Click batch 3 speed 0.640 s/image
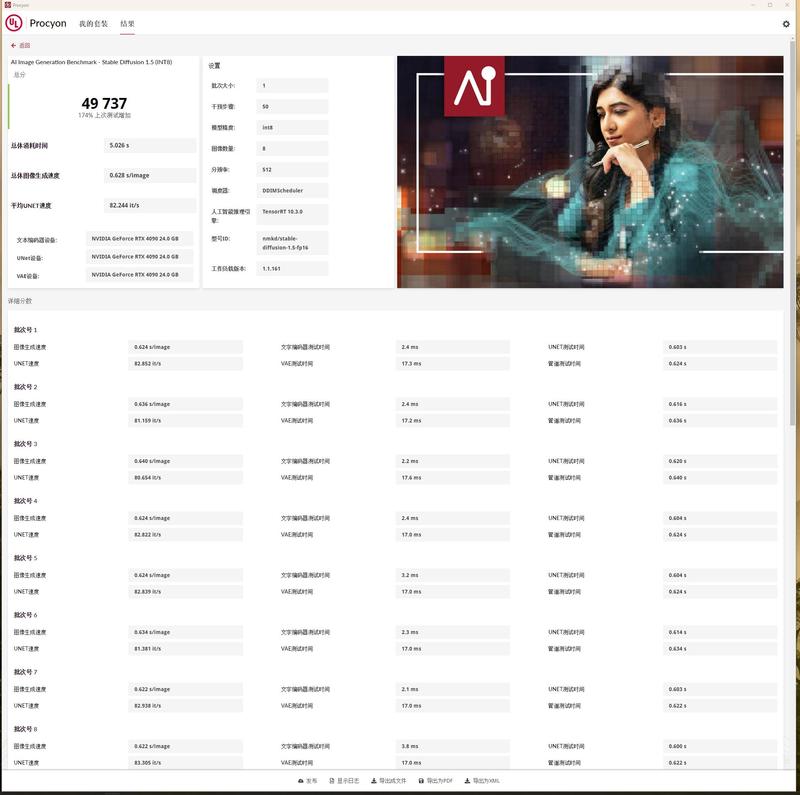The height and width of the screenshot is (795, 800). (x=185, y=461)
